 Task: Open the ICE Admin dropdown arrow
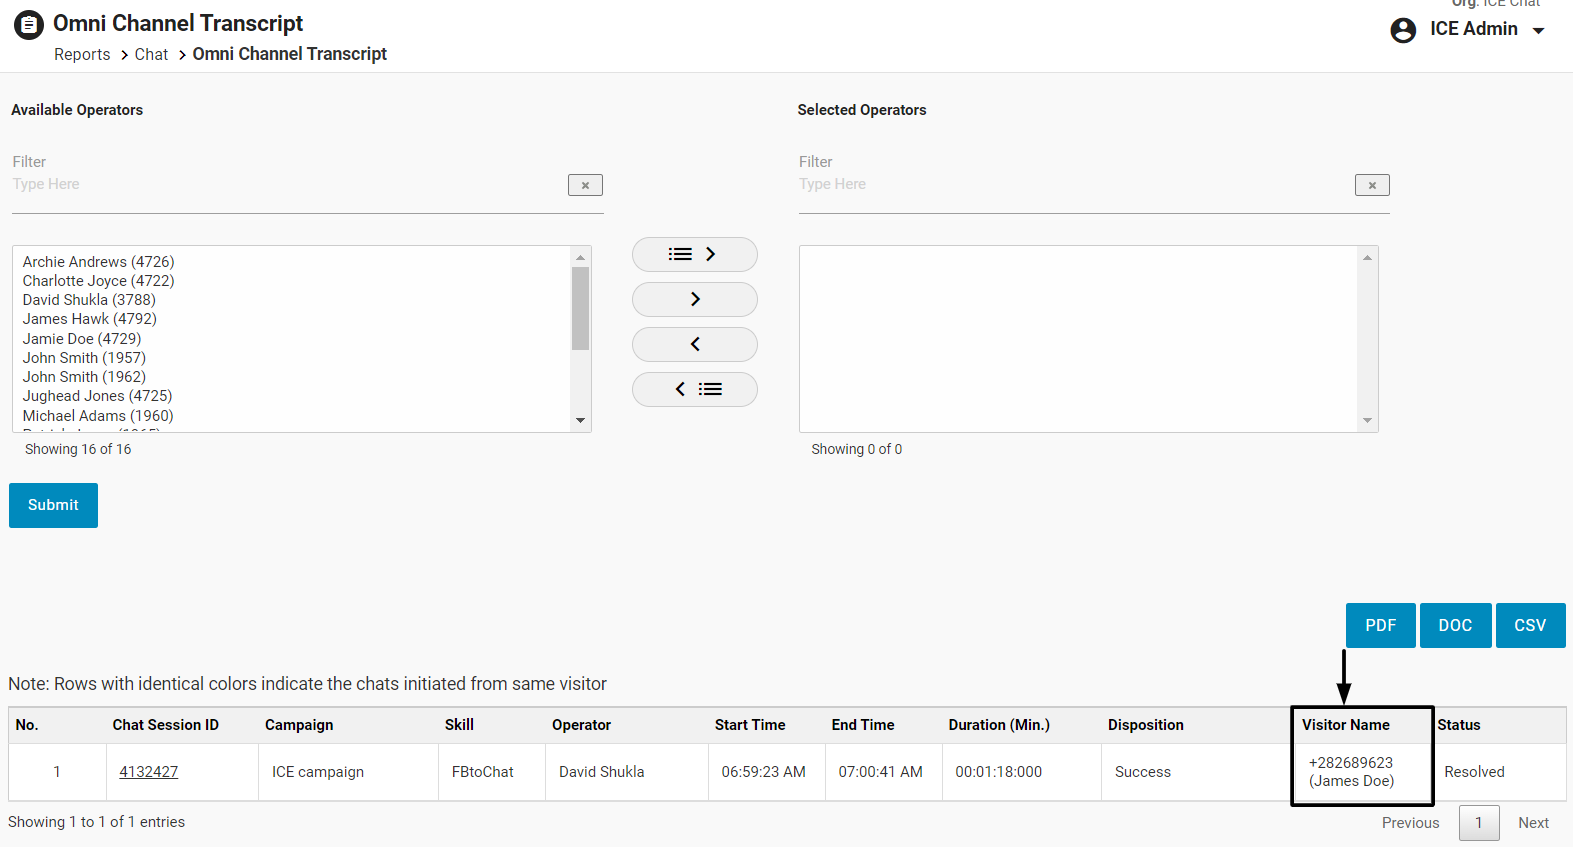pos(1539,31)
